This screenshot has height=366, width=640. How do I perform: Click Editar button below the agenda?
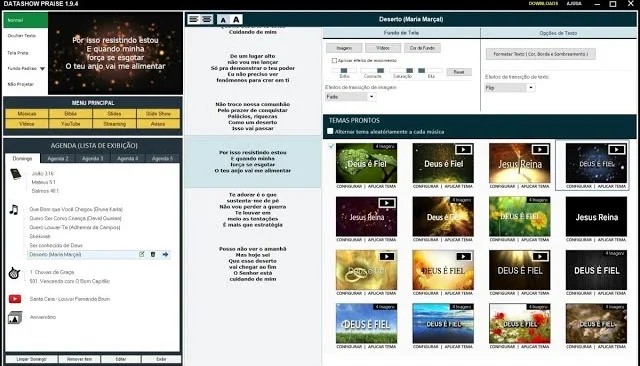click(x=121, y=359)
